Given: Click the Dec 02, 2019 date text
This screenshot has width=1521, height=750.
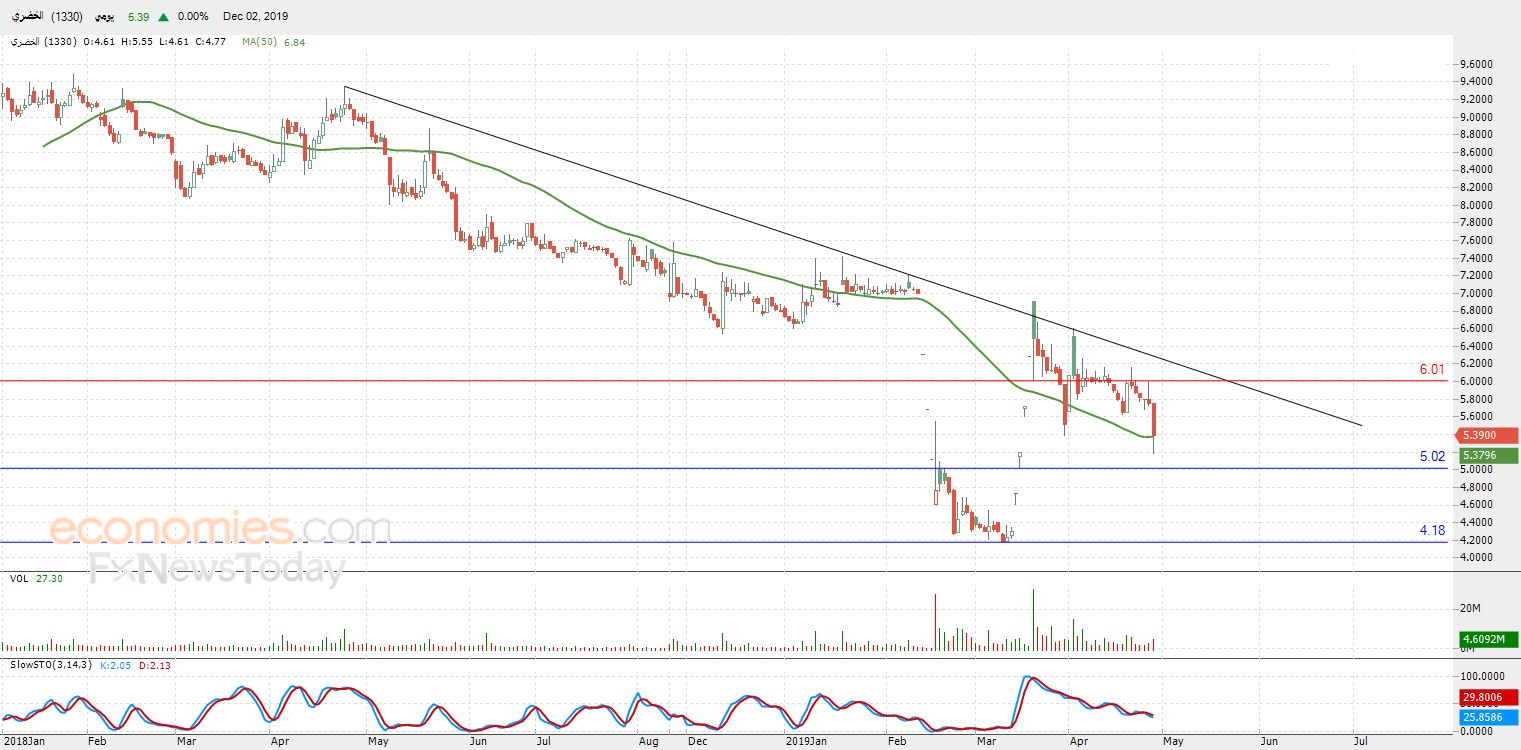Looking at the screenshot, I should click(257, 17).
